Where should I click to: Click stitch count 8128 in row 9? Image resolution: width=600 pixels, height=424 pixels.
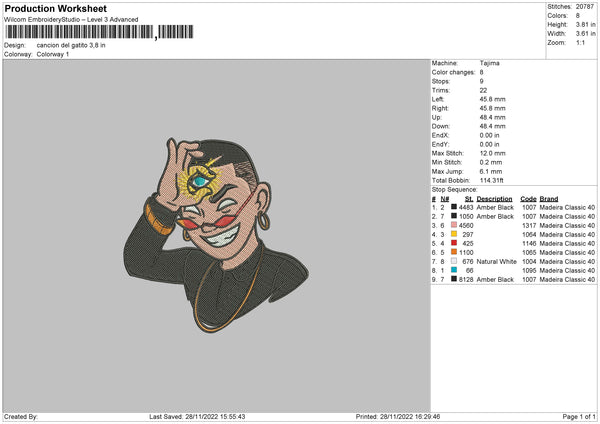coord(466,280)
